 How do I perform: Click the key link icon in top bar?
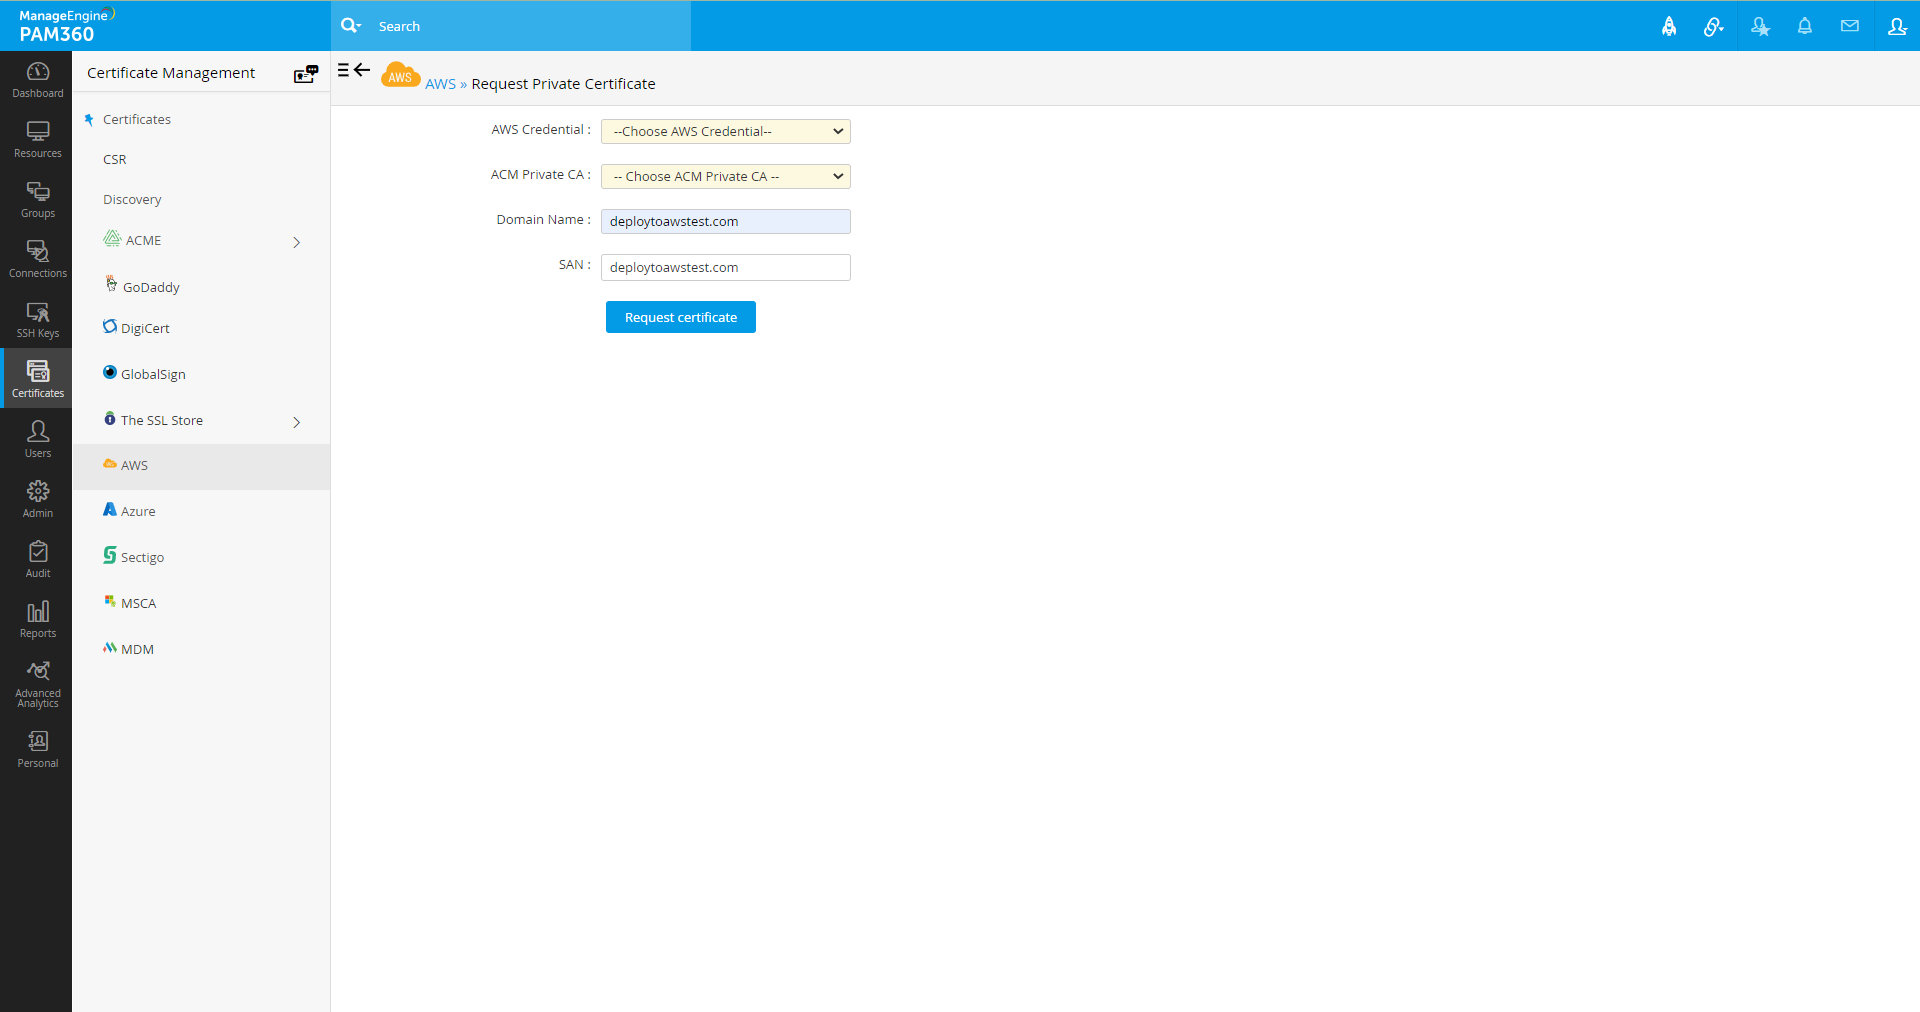coord(1714,27)
